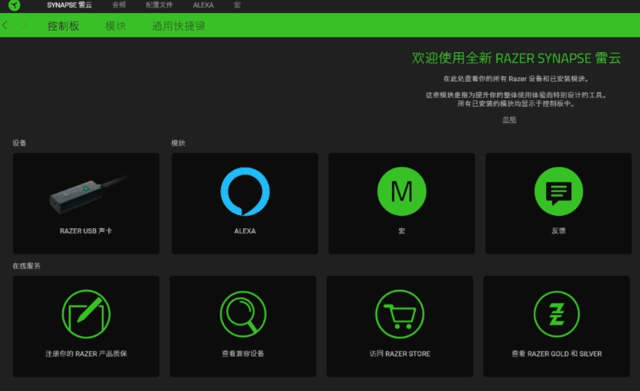Click 查看 RAZER GOLD 和 SILVER label
The width and height of the screenshot is (640, 391).
(x=556, y=353)
